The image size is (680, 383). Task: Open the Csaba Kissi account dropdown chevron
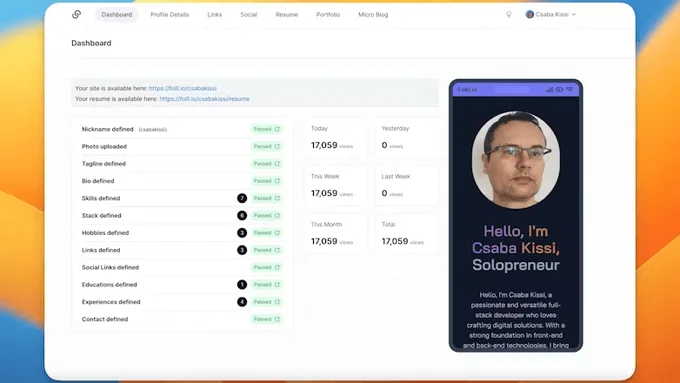coord(573,14)
